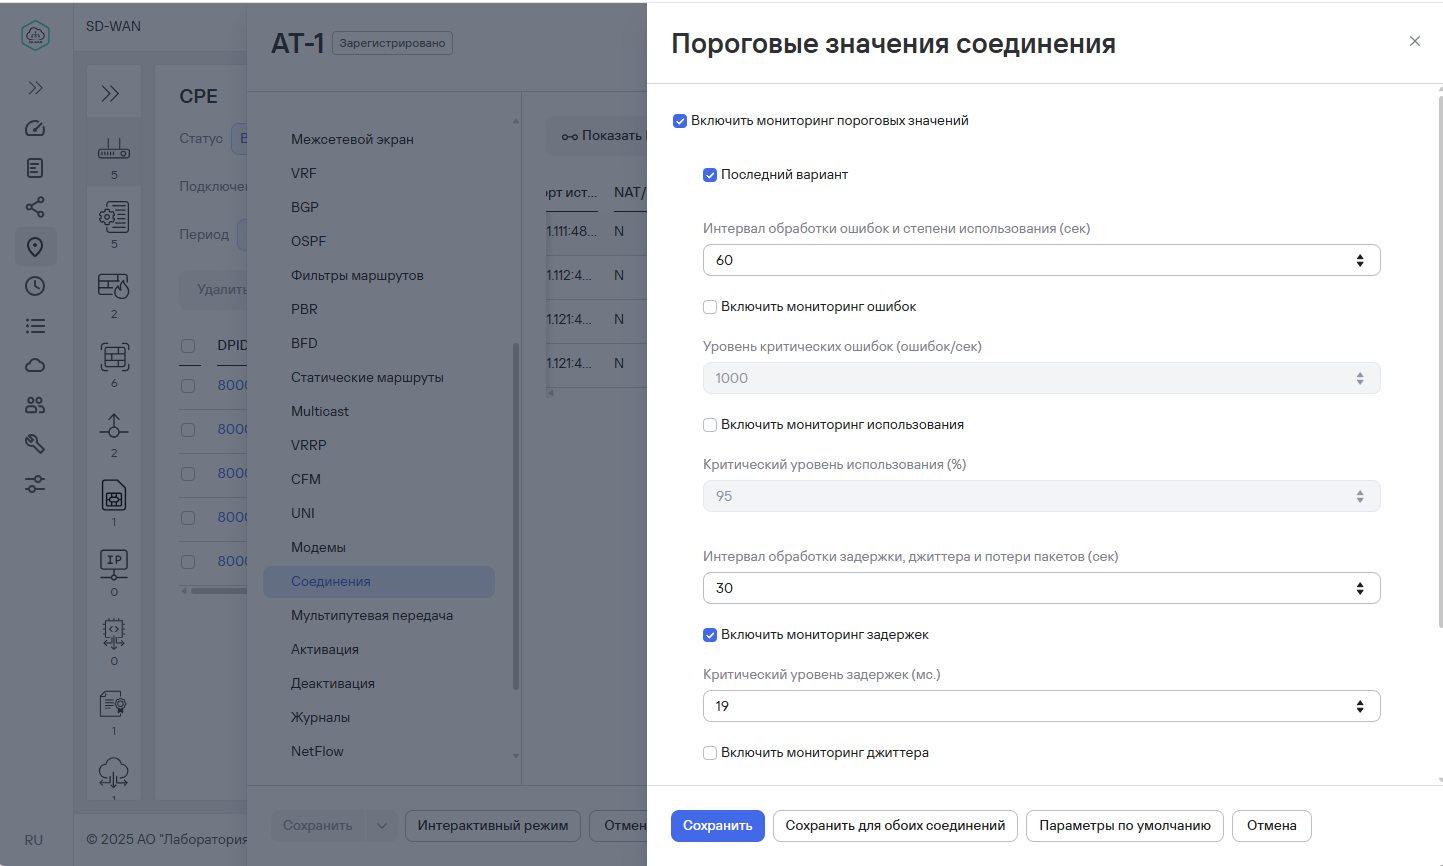Open 'Межсетевой экран' menu item
The height and width of the screenshot is (866, 1443).
pyautogui.click(x=352, y=139)
